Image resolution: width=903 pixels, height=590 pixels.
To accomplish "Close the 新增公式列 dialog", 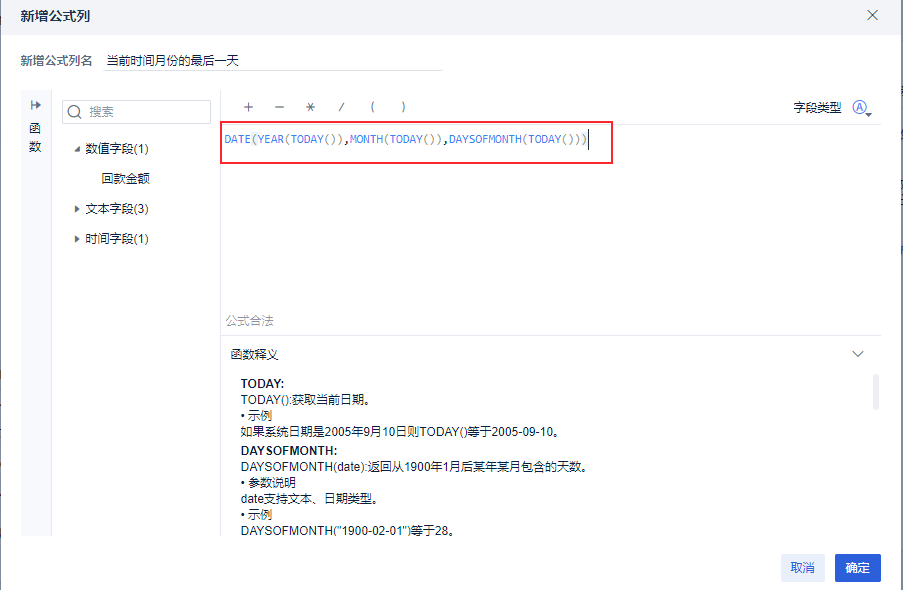I will coord(872,16).
